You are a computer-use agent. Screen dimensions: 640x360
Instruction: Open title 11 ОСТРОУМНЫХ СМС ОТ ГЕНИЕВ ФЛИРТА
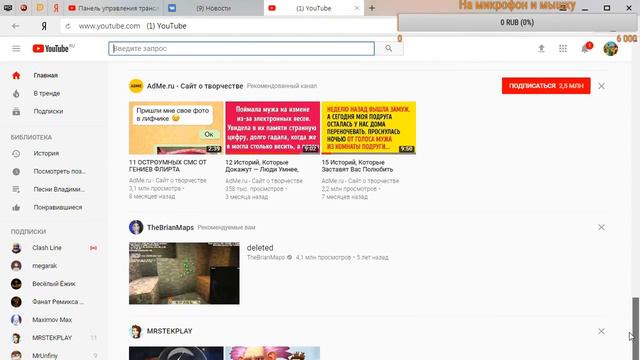[x=168, y=166]
